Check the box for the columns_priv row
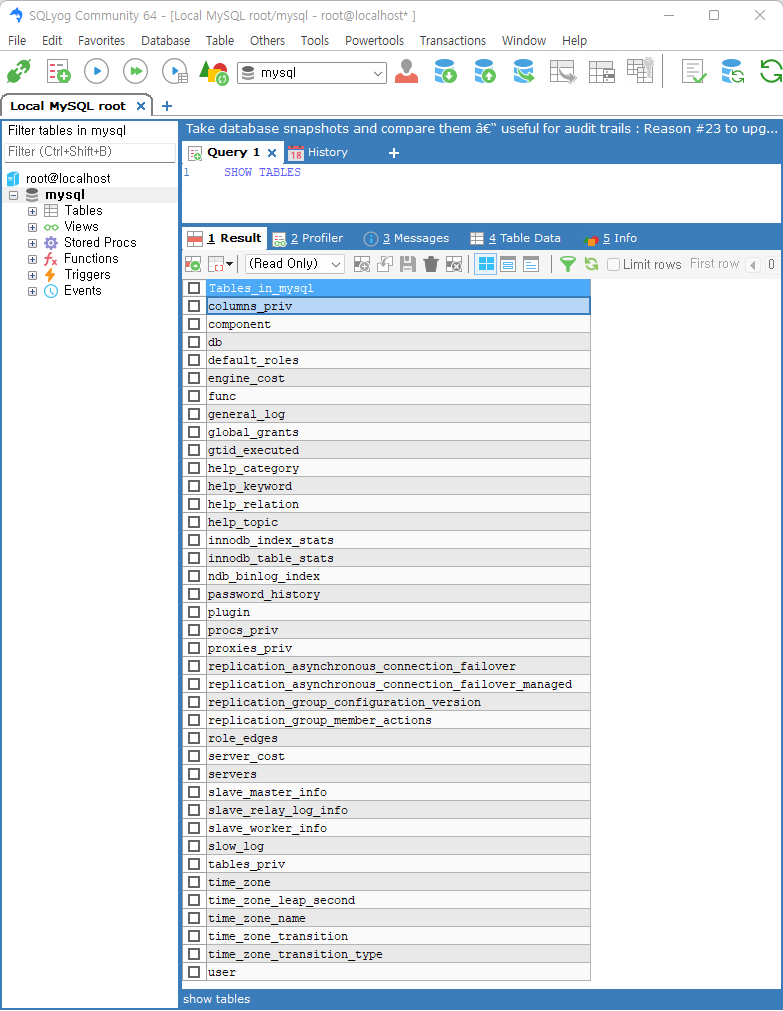This screenshot has width=783, height=1011. [x=194, y=306]
